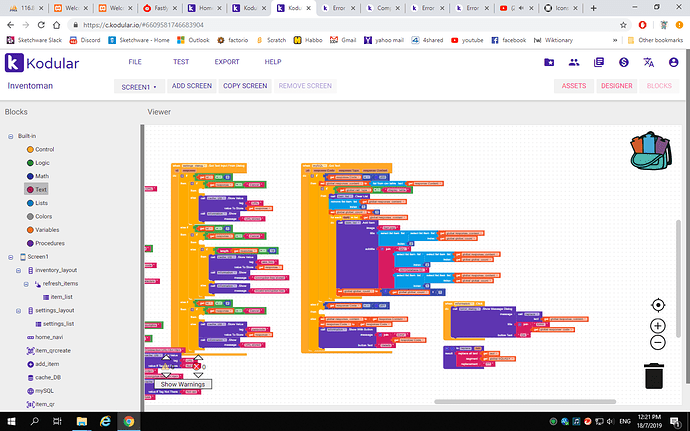Zoom out the blocks workspace
This screenshot has height=431, width=690.
coord(658,343)
